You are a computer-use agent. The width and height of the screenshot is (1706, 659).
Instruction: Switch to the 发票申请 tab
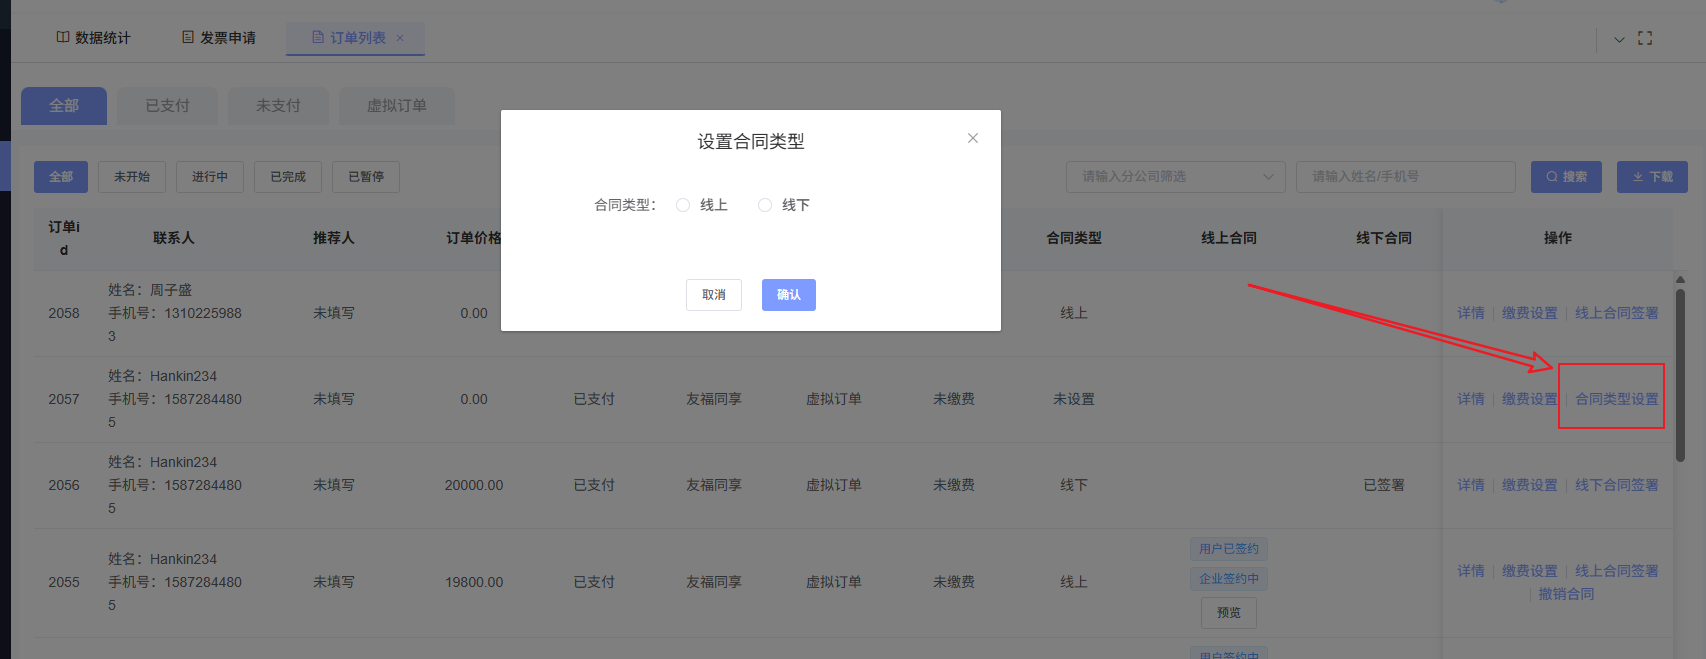coord(219,38)
